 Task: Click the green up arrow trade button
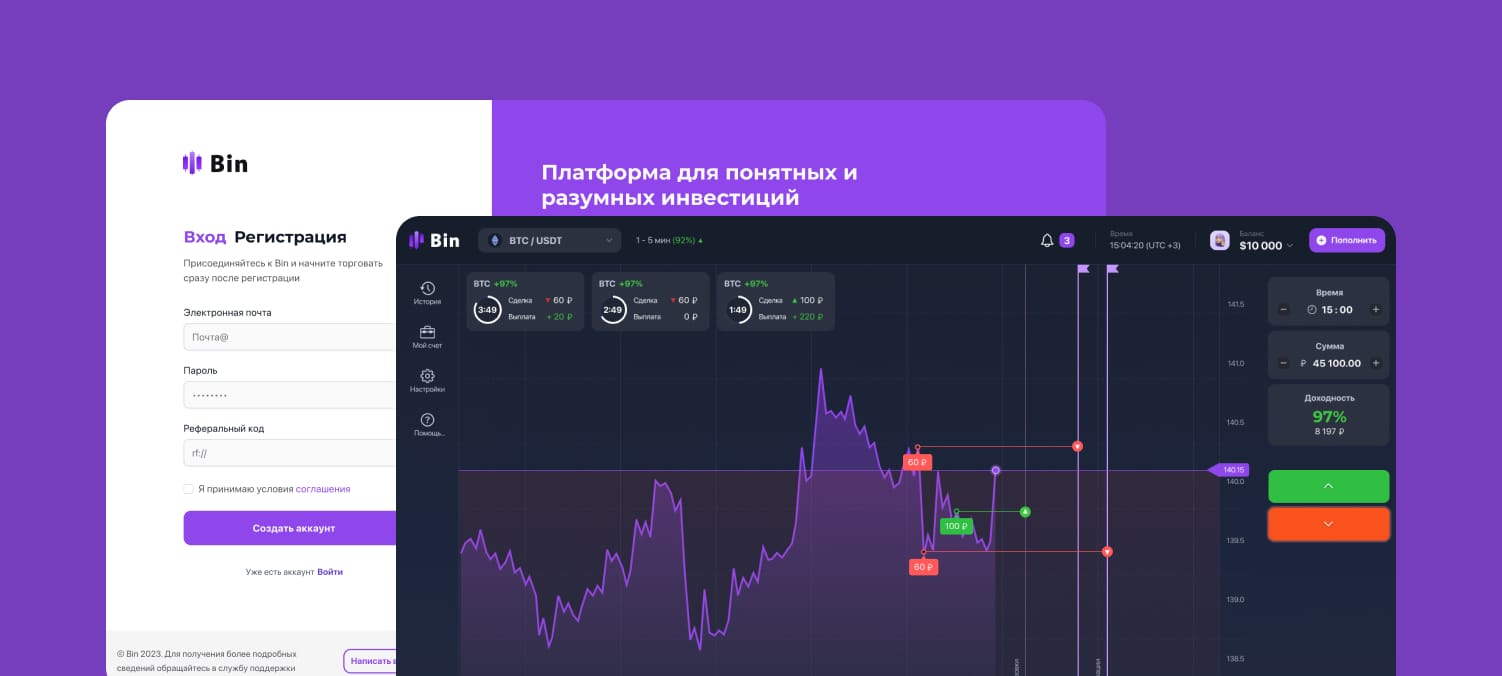pos(1328,486)
